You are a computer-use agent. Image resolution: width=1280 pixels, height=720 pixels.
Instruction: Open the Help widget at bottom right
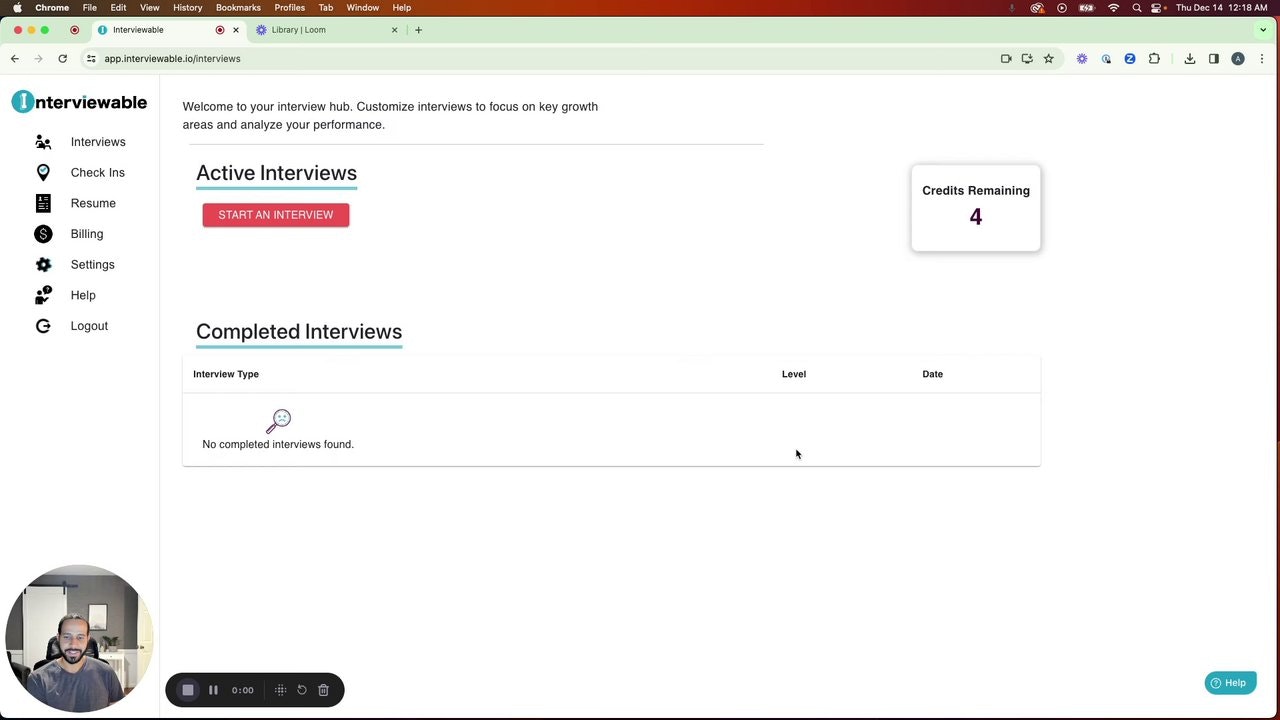1229,682
